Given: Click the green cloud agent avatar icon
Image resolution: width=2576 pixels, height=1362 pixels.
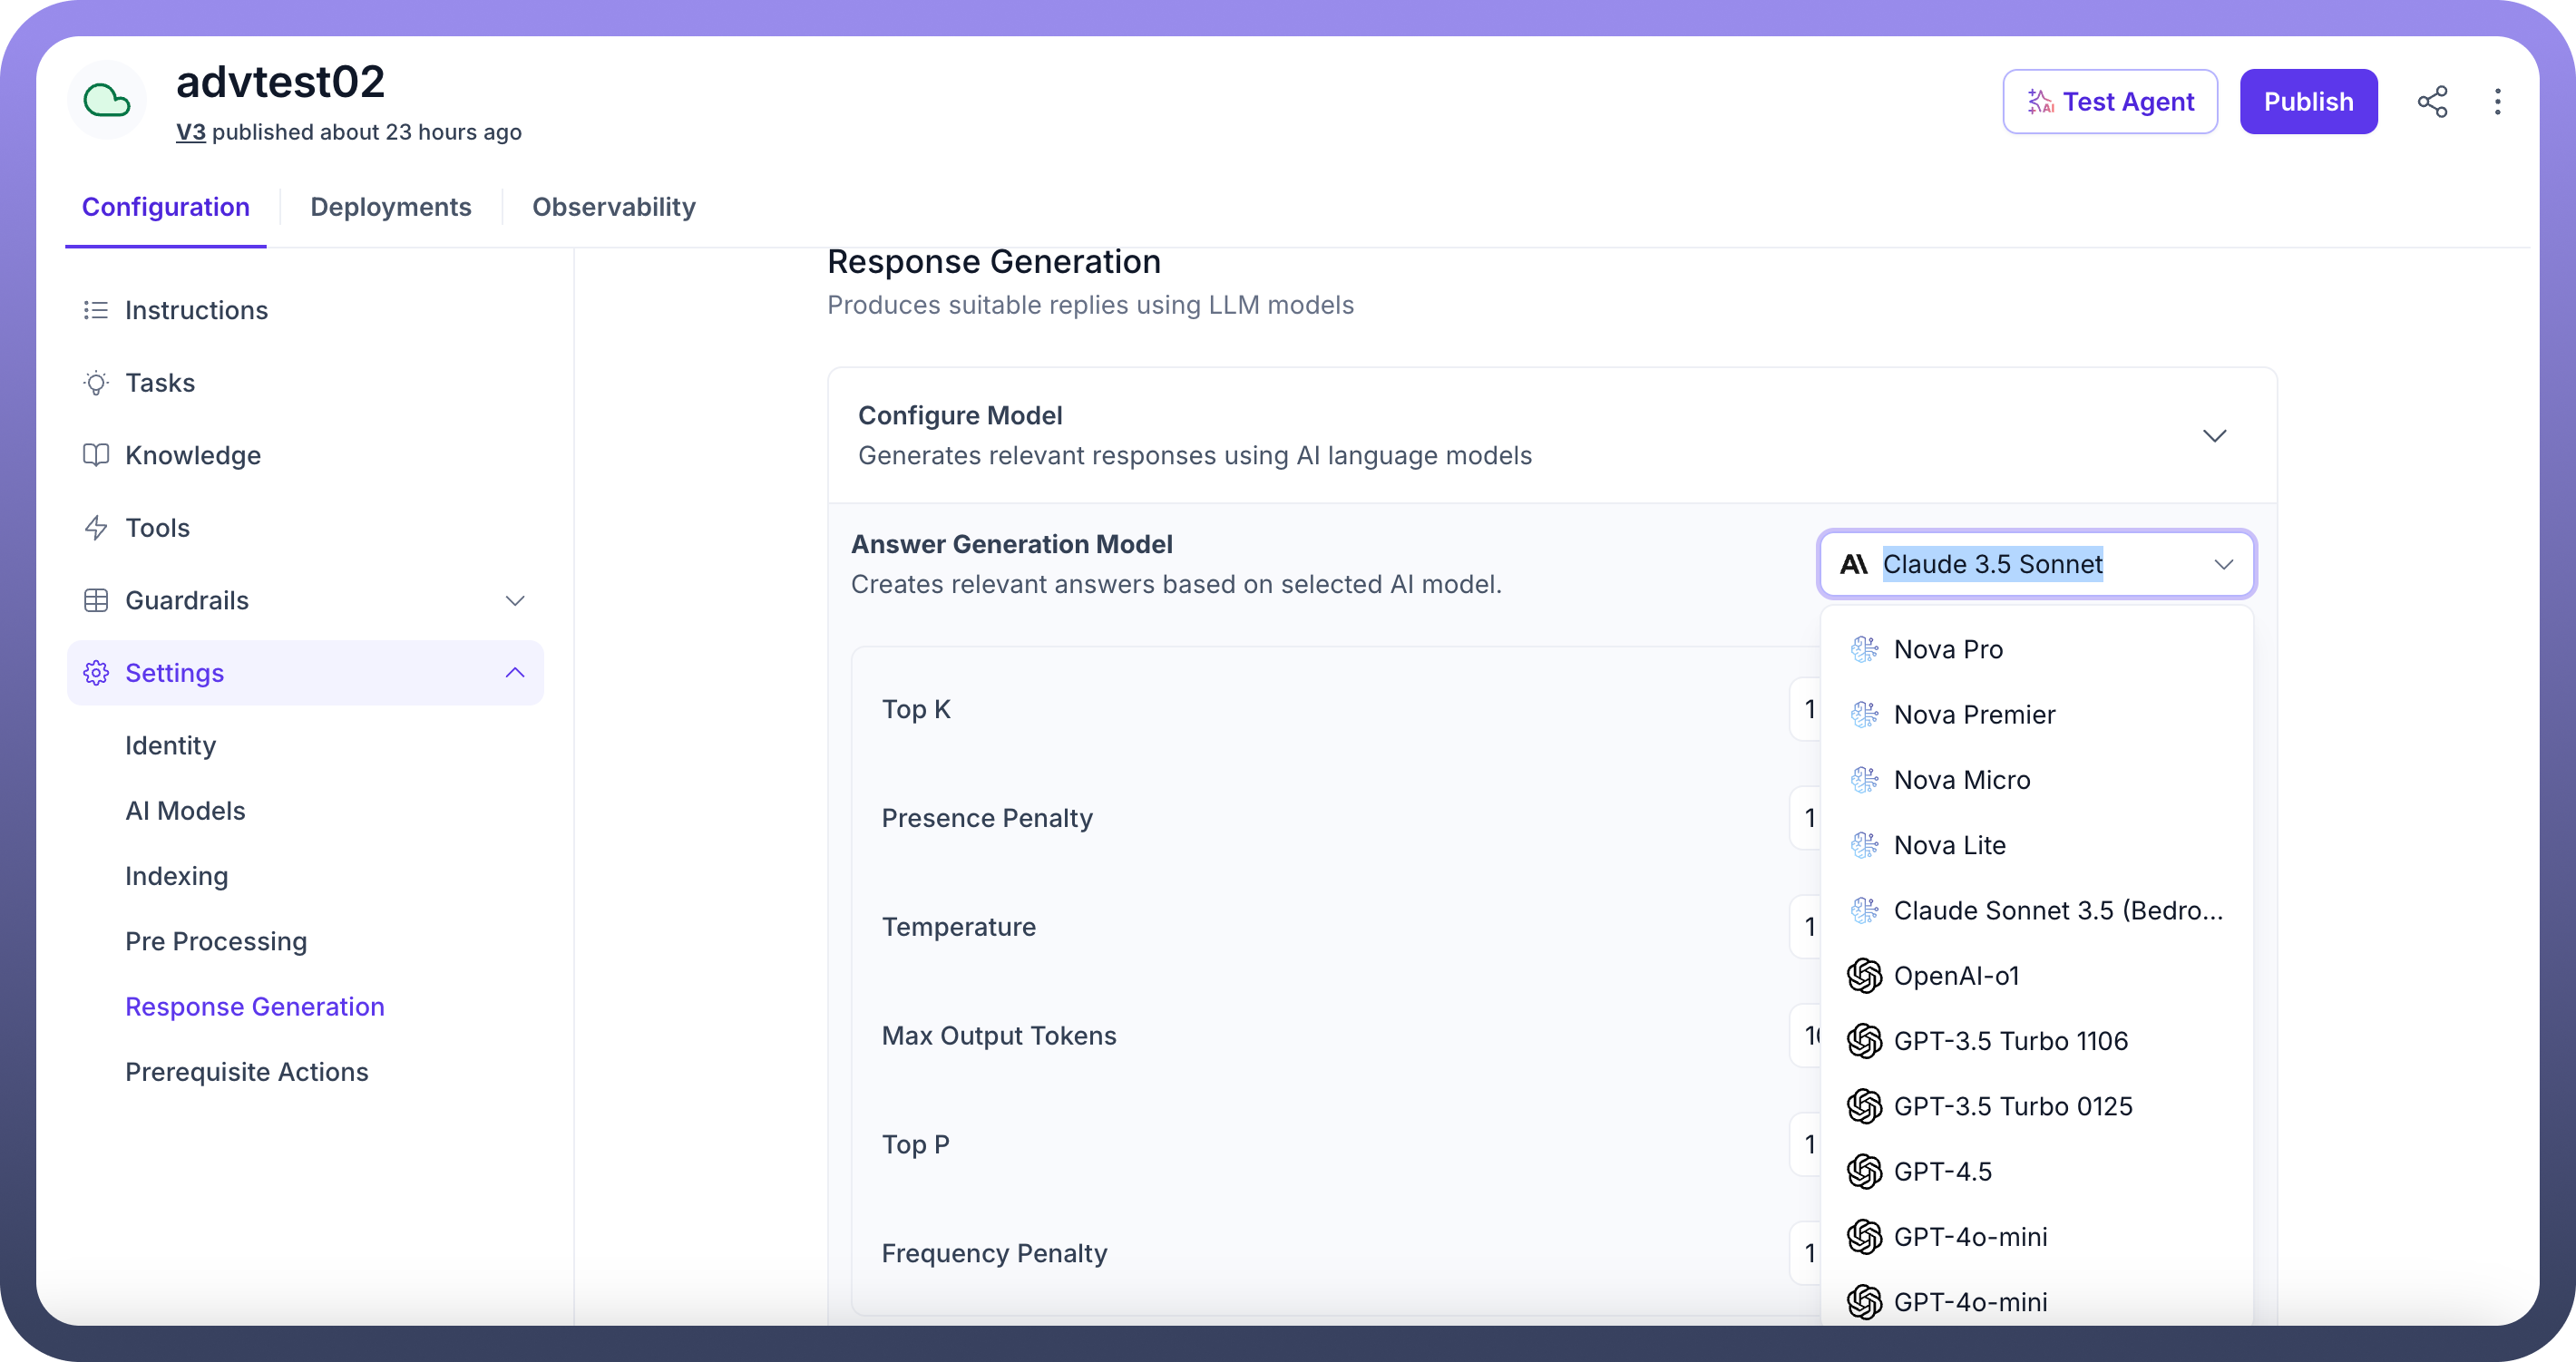Looking at the screenshot, I should point(107,100).
